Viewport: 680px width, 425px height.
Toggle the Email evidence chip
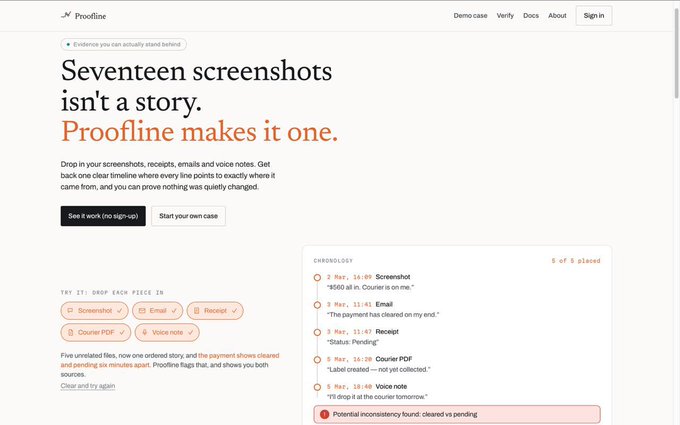coord(157,311)
